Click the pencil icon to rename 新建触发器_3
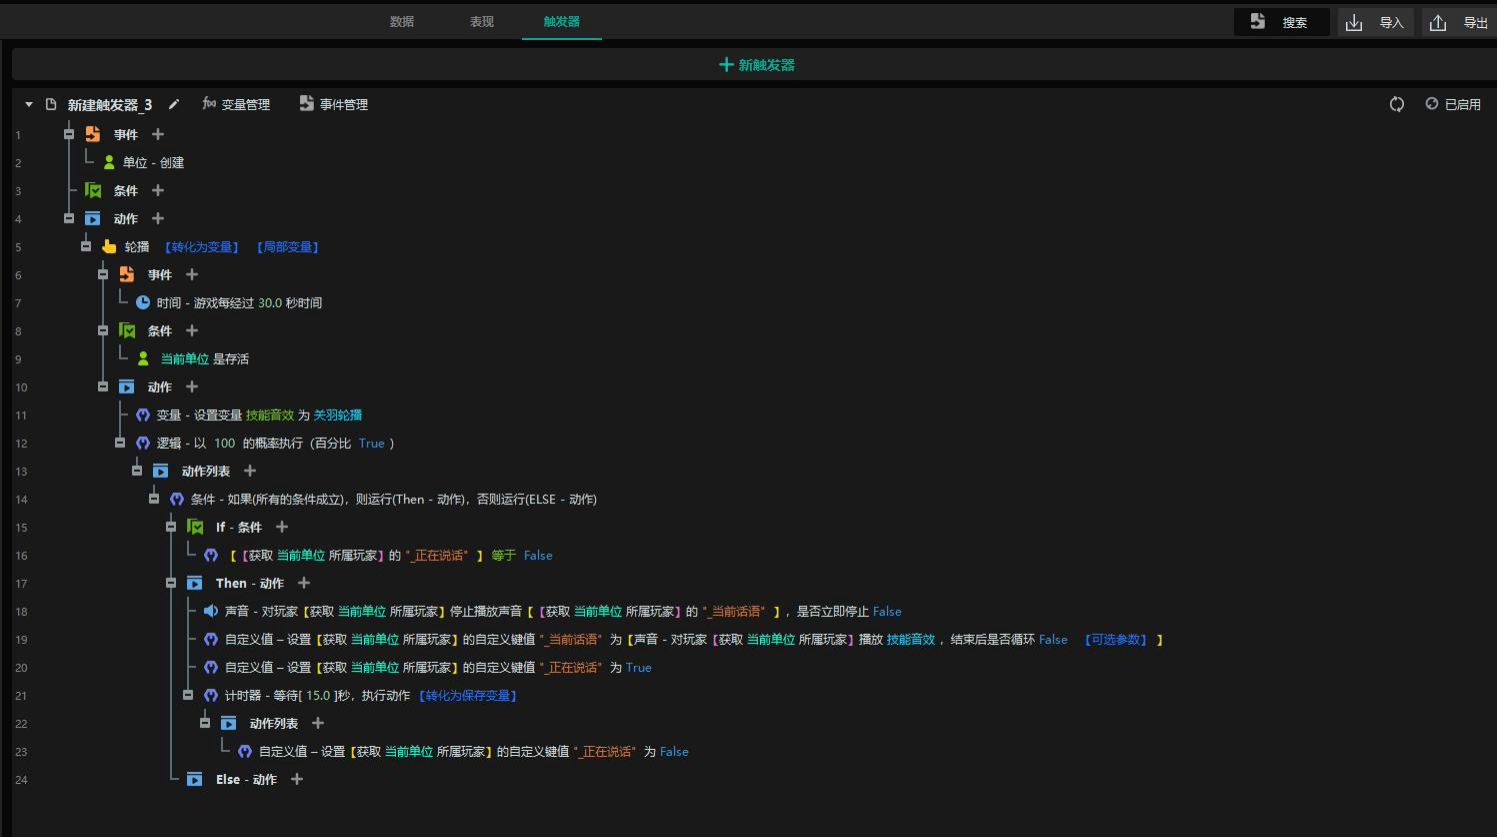1497x837 pixels. 174,104
